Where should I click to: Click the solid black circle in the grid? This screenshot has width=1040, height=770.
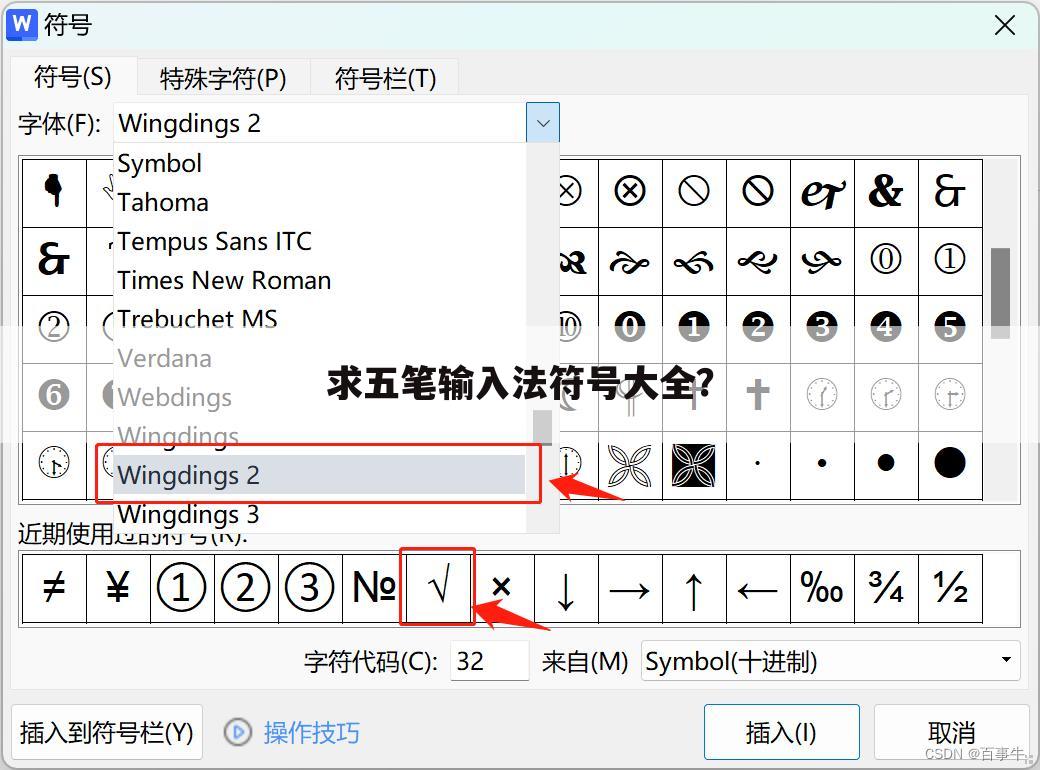(x=950, y=462)
